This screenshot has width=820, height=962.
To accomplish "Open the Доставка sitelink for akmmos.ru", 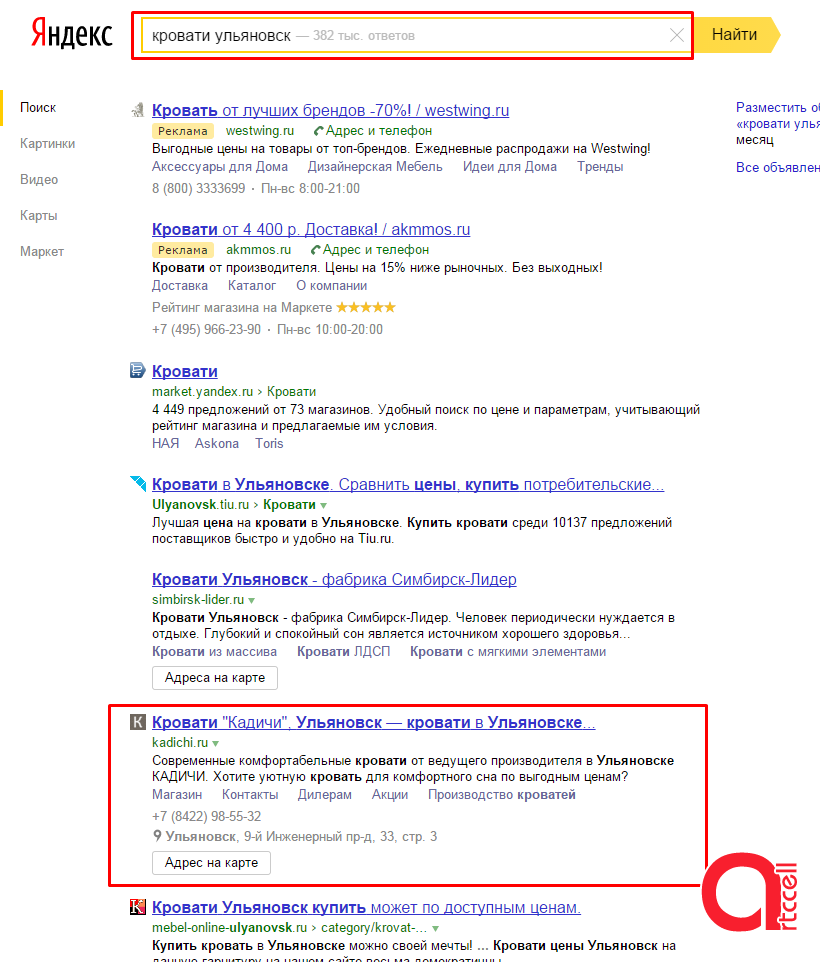I will pos(180,285).
